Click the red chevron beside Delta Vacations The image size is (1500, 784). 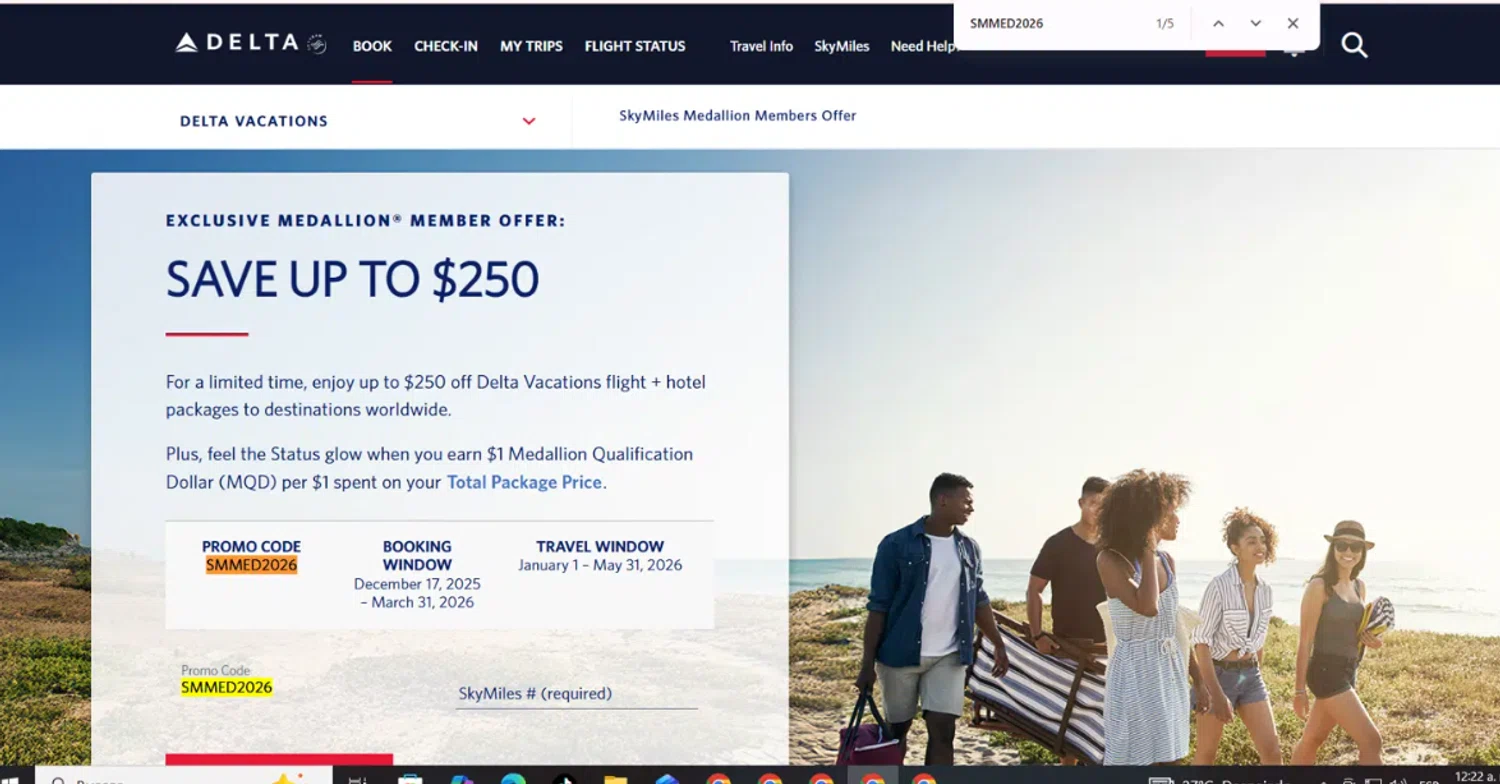529,122
